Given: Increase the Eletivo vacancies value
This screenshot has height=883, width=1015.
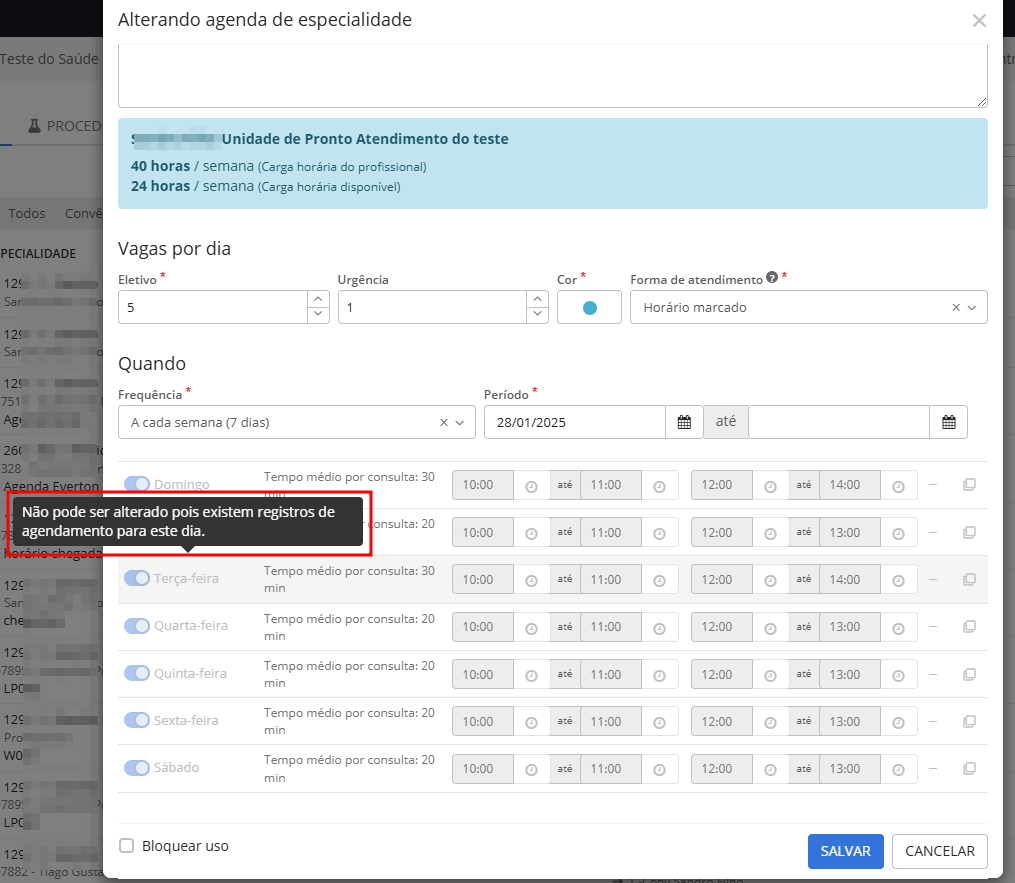Looking at the screenshot, I should (x=318, y=299).
